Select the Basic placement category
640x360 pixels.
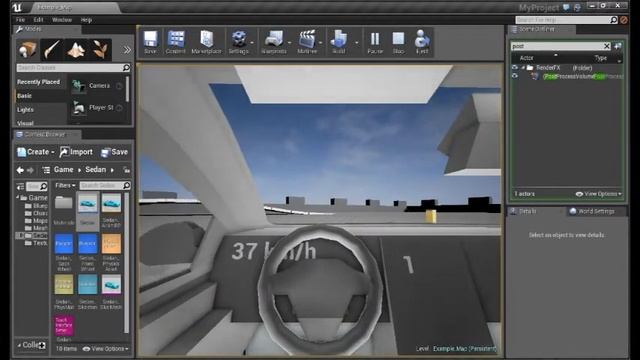pos(24,96)
